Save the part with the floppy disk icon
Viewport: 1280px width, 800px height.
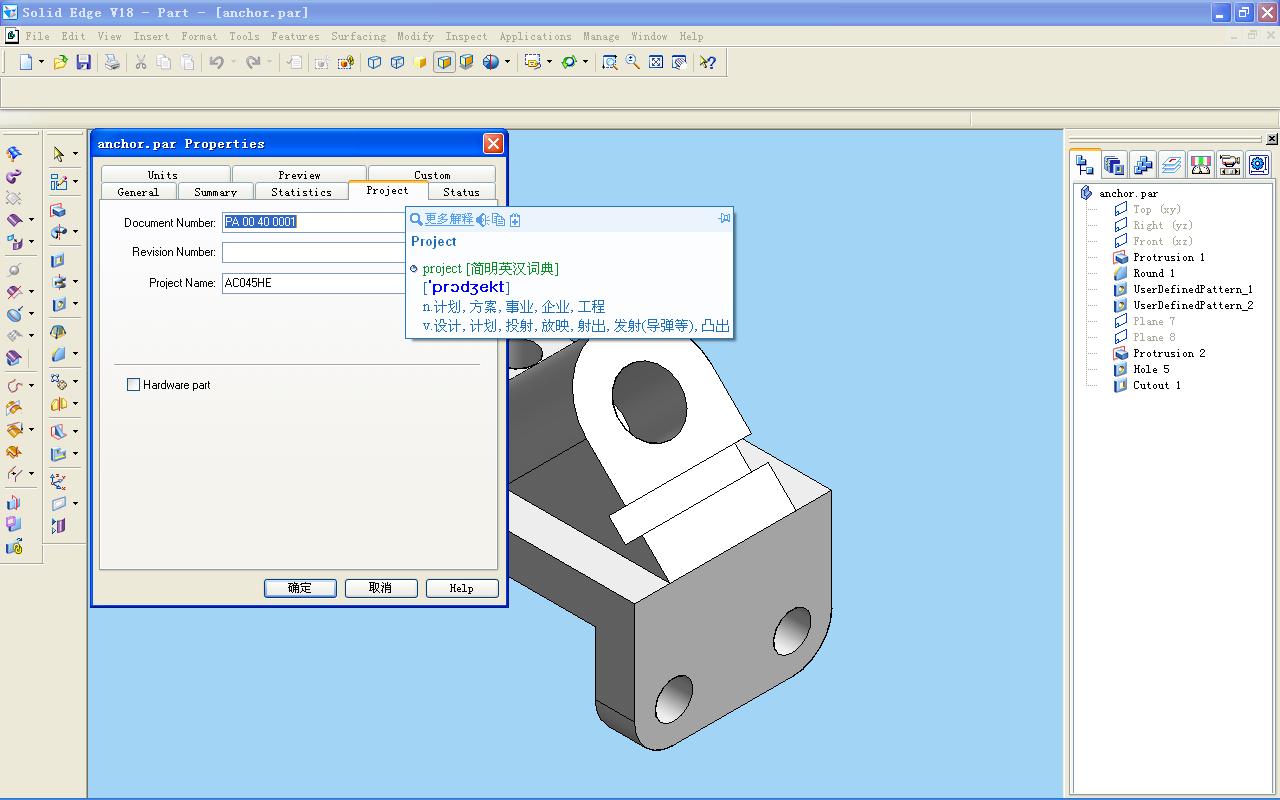click(x=84, y=62)
